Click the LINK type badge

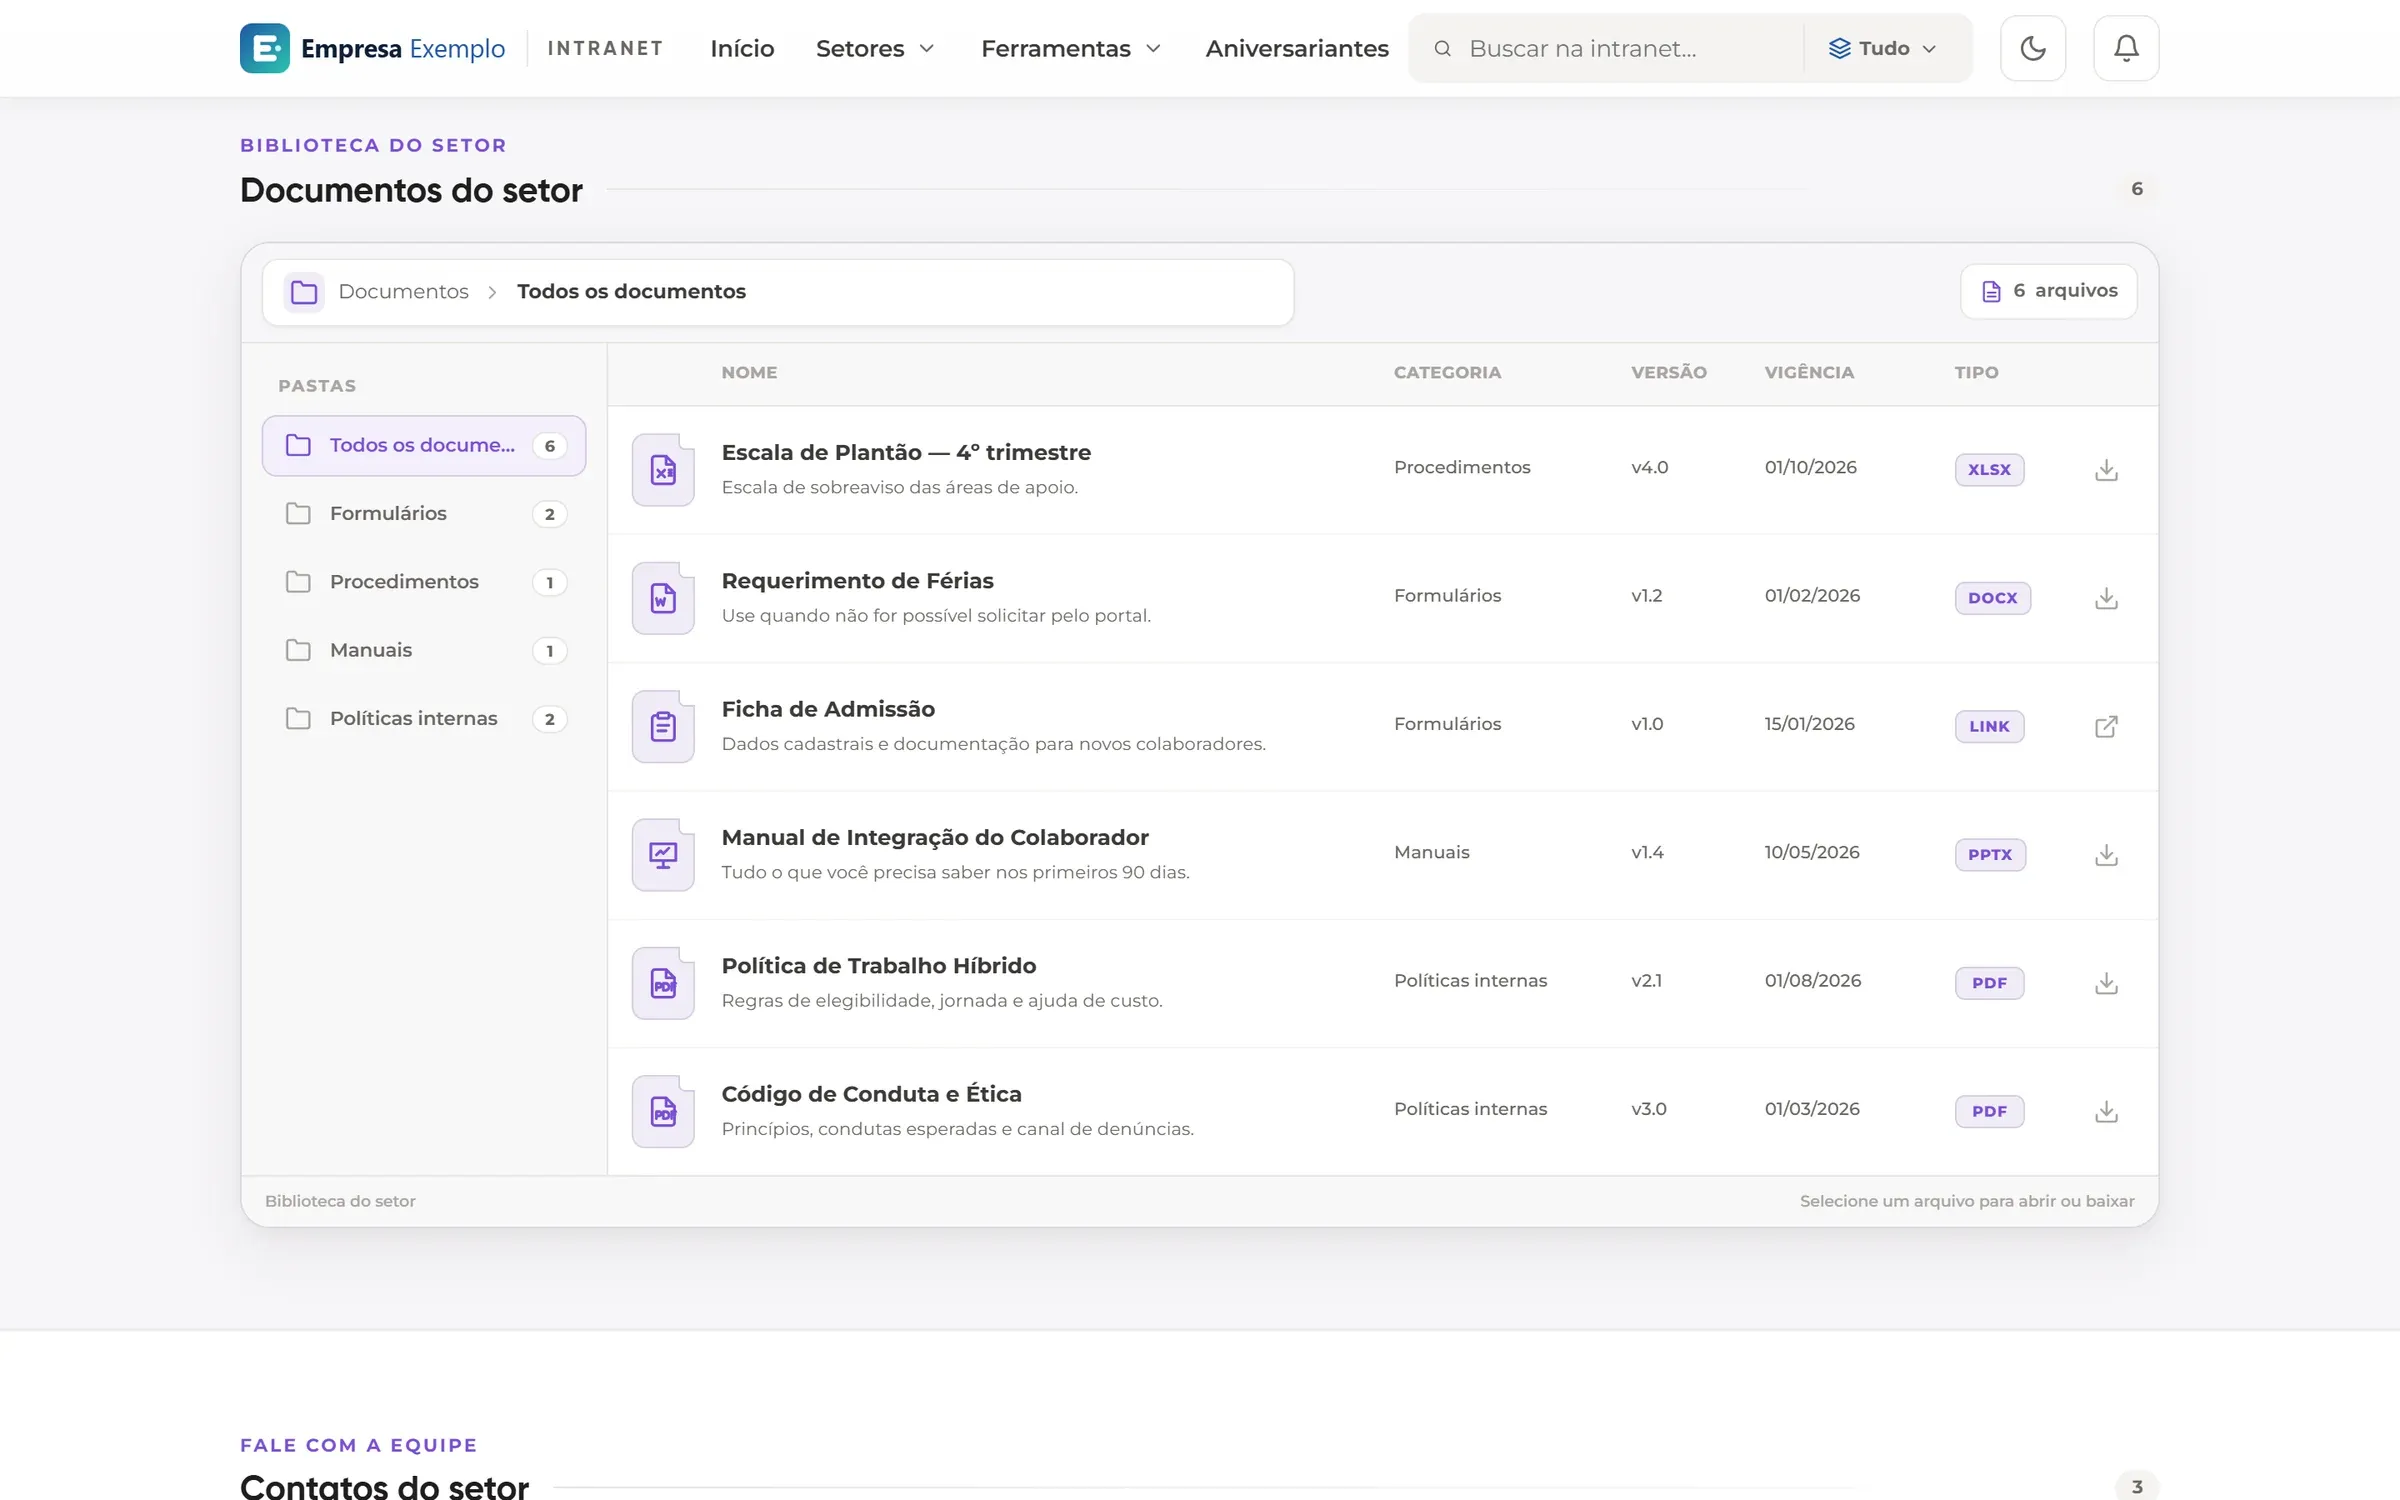(x=1989, y=726)
